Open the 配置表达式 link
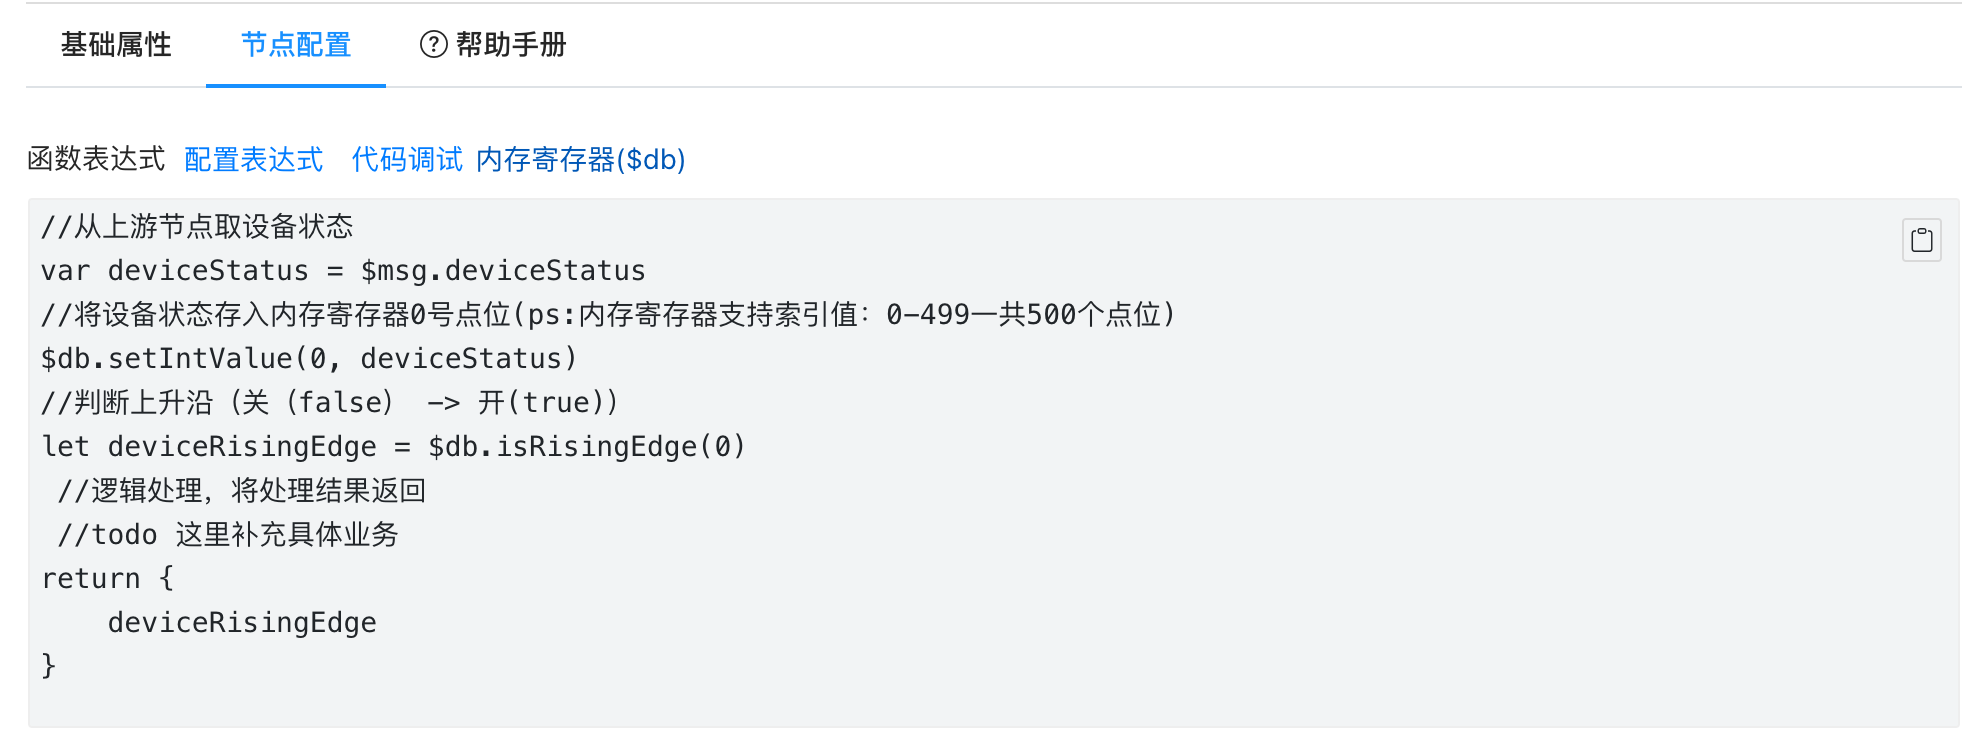The width and height of the screenshot is (1970, 740). [x=254, y=160]
